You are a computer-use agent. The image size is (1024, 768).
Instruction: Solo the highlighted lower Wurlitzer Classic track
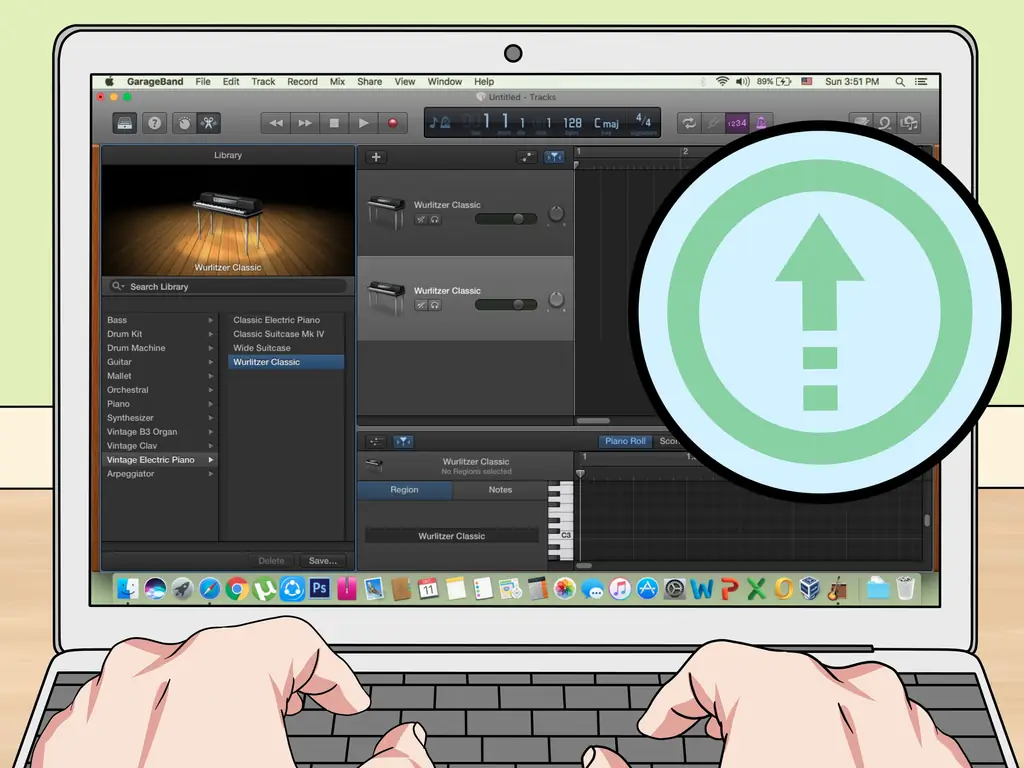435,305
